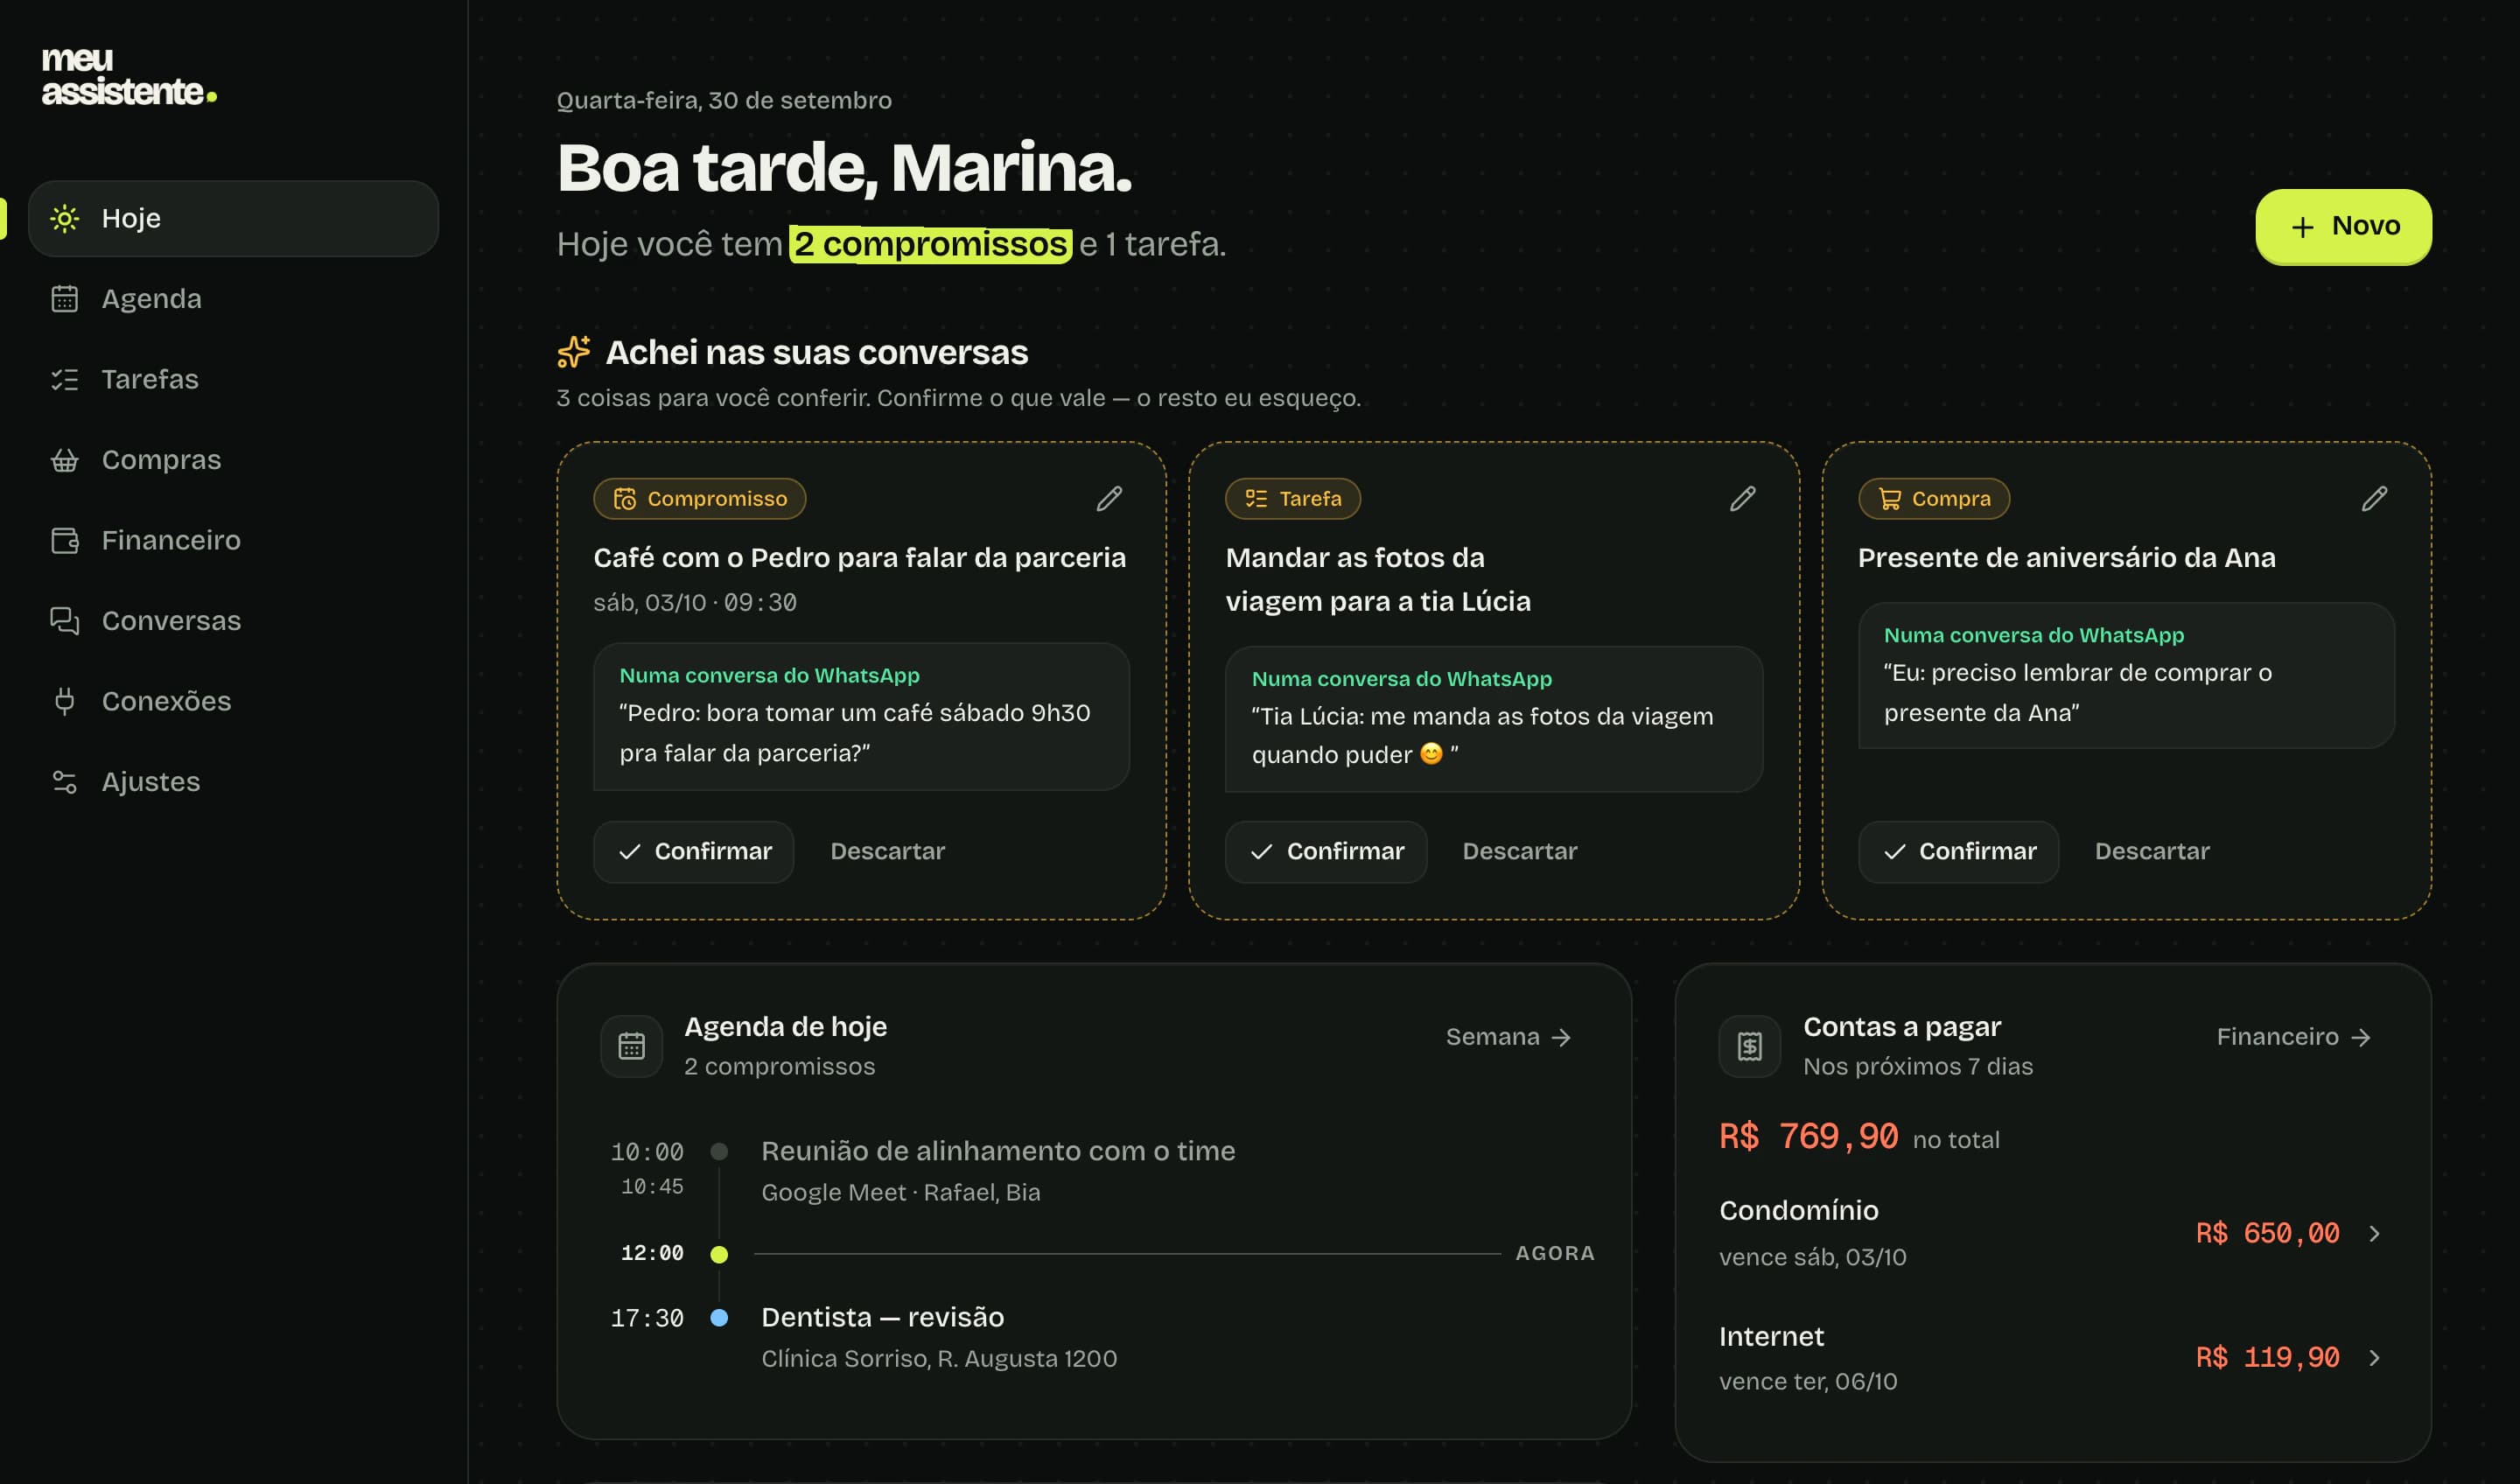
Task: Click the chat bubbles icon beside Conversas
Action: 64,621
